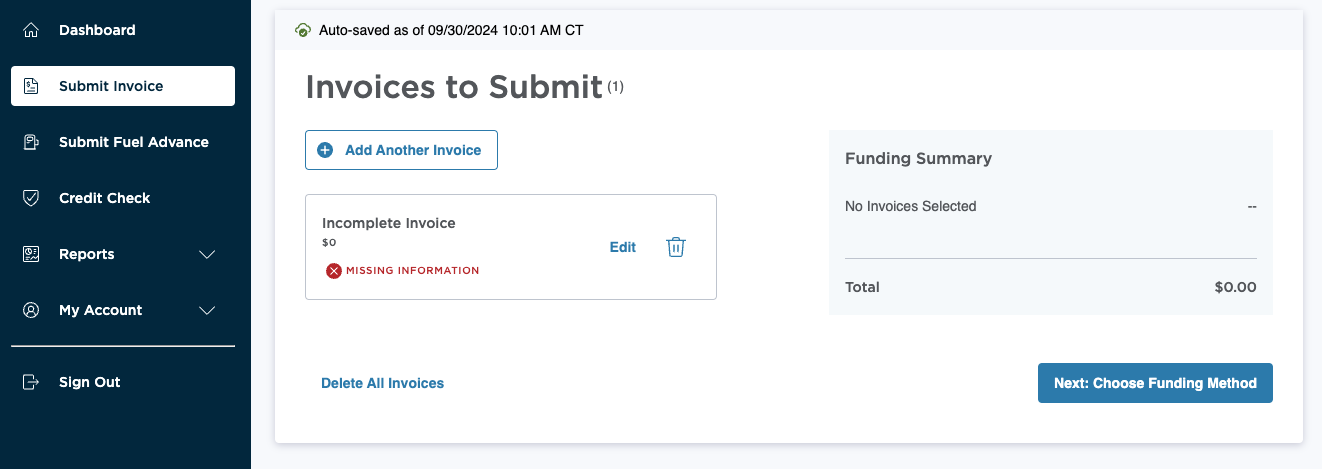
Task: Click the Sign Out arrow icon
Action: coord(31,382)
